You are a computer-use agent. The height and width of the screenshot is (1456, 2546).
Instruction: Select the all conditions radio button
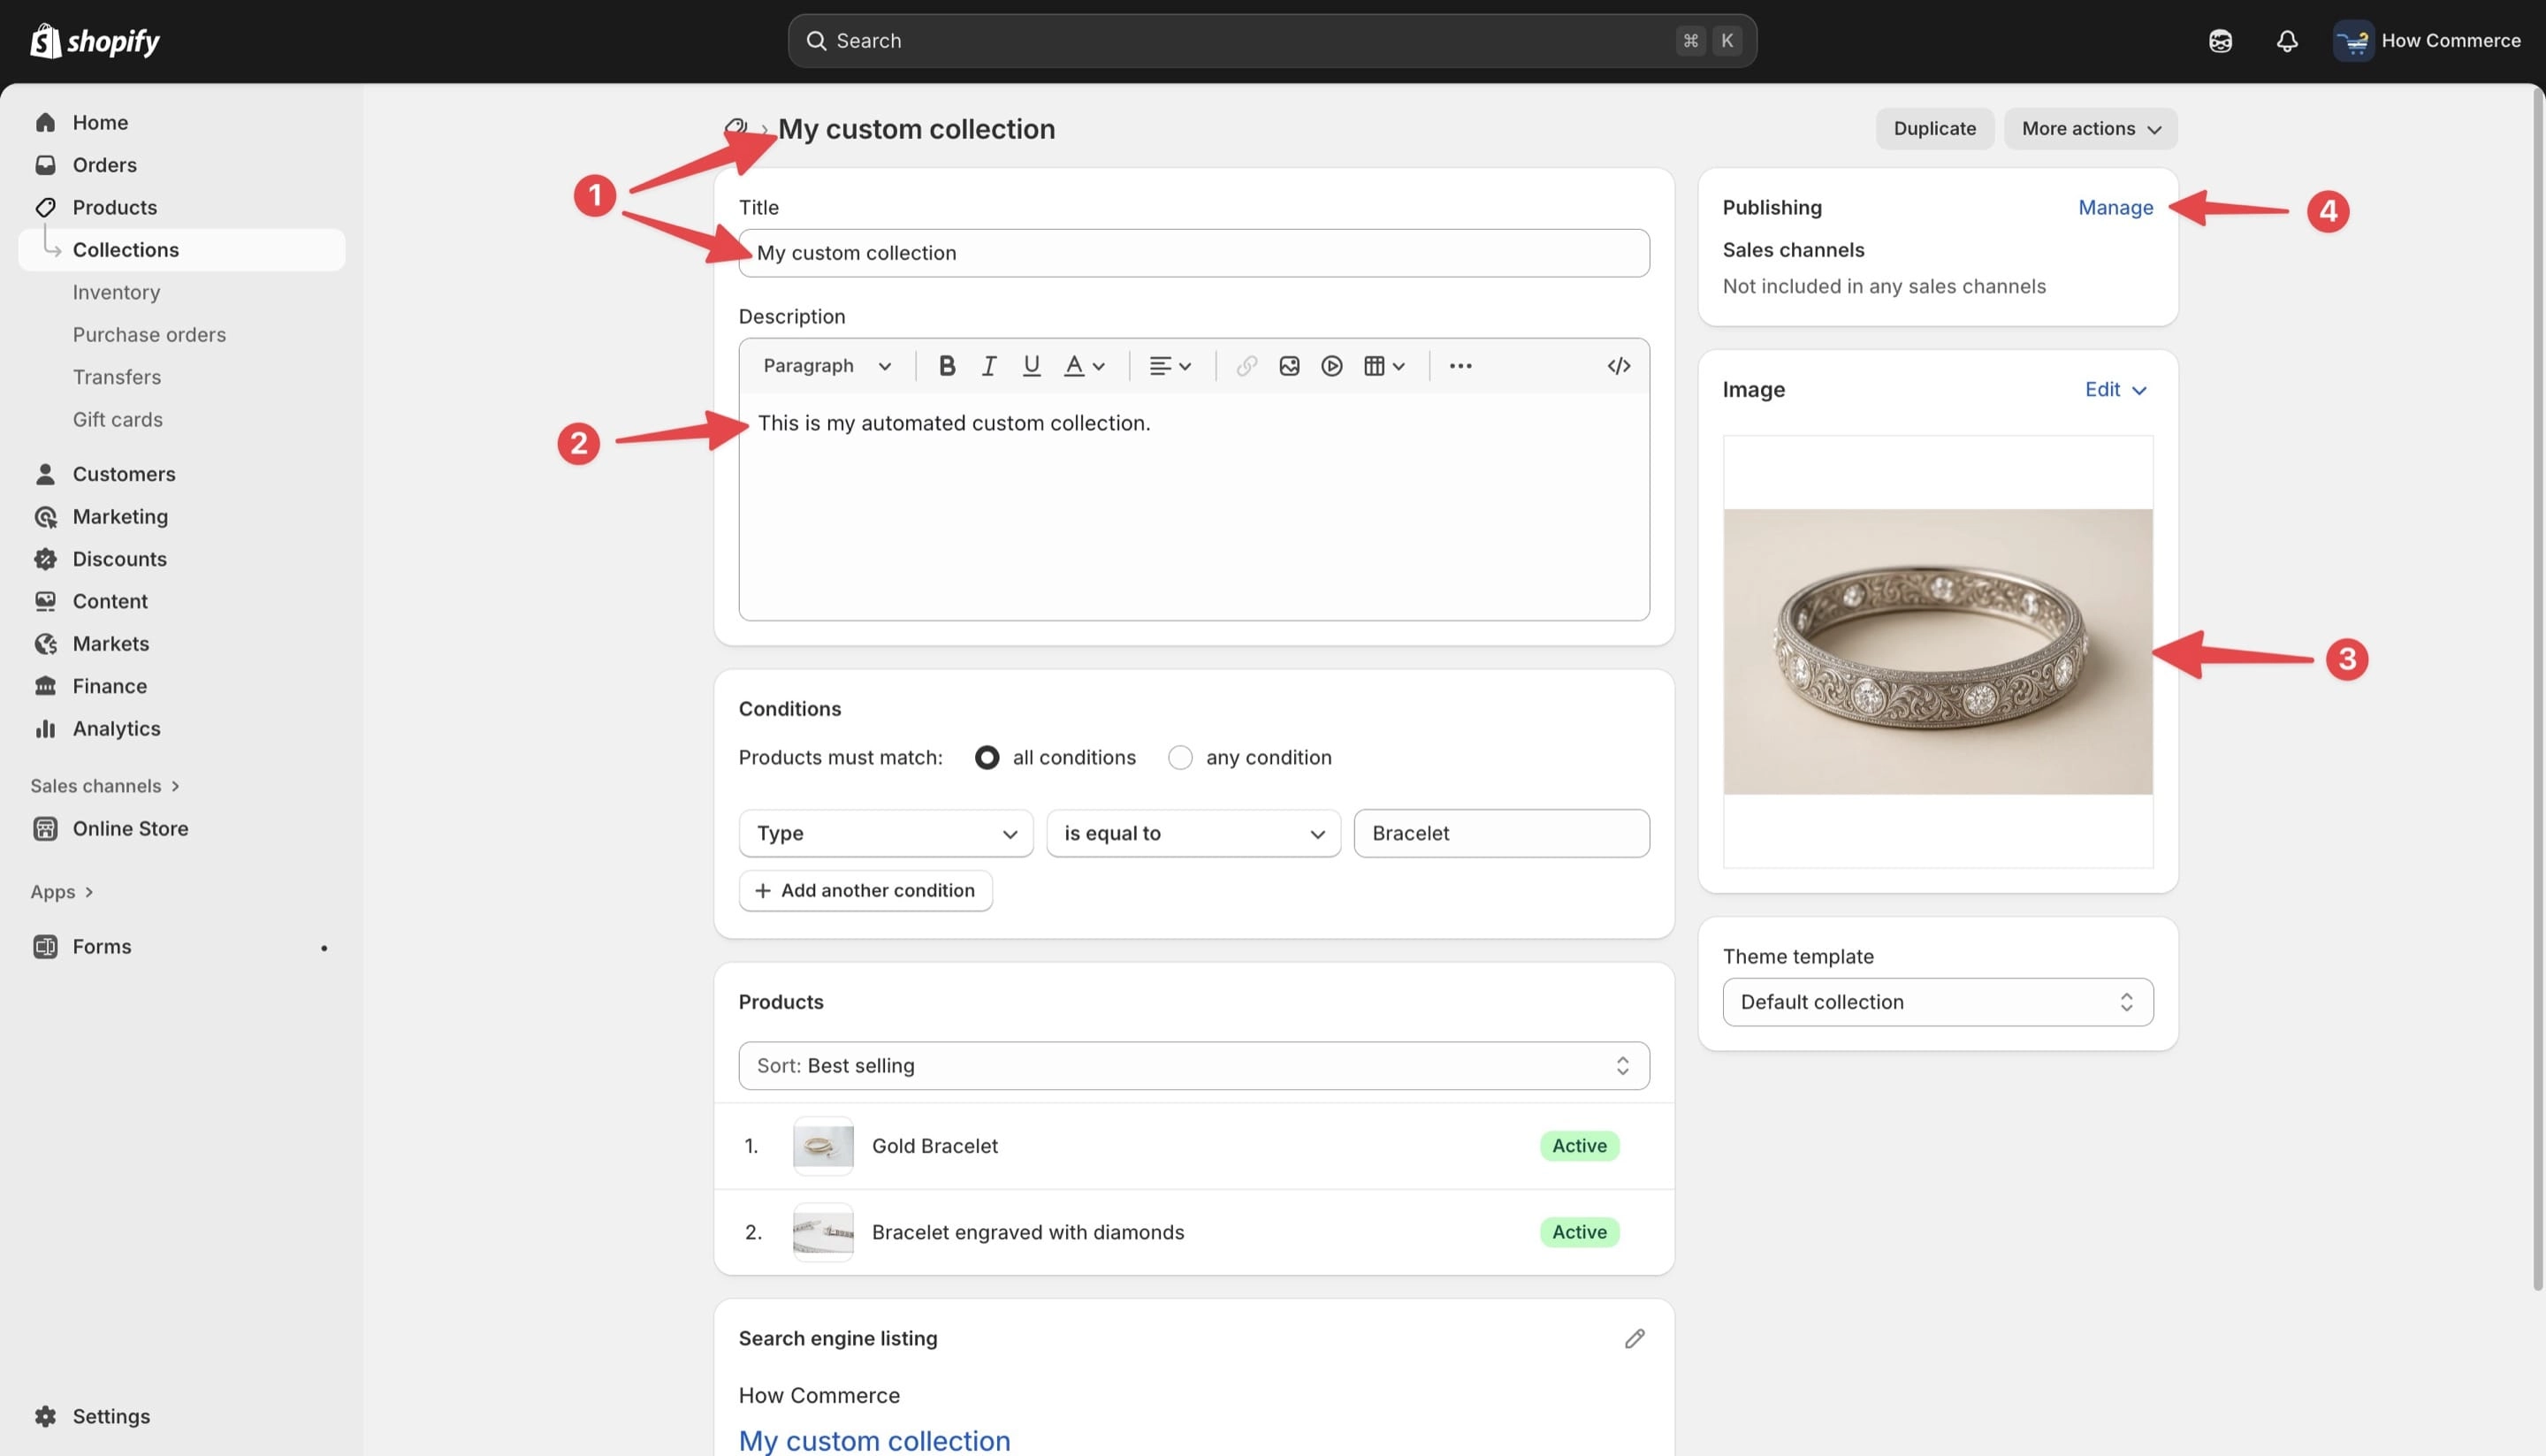(986, 758)
